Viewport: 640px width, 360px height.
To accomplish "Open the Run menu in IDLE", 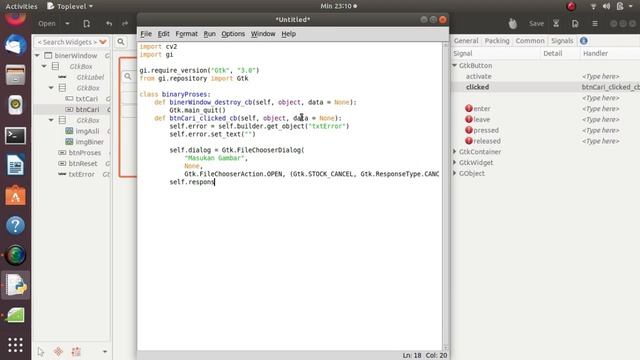I will (x=209, y=34).
